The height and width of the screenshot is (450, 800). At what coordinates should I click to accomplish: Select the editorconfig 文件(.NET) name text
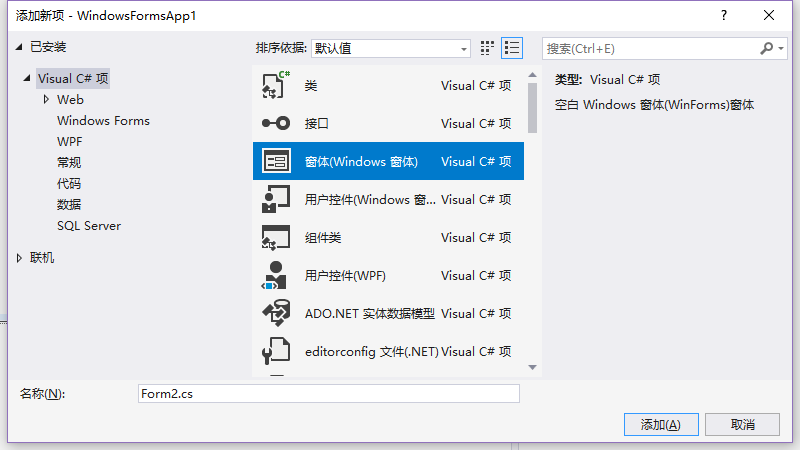(371, 352)
